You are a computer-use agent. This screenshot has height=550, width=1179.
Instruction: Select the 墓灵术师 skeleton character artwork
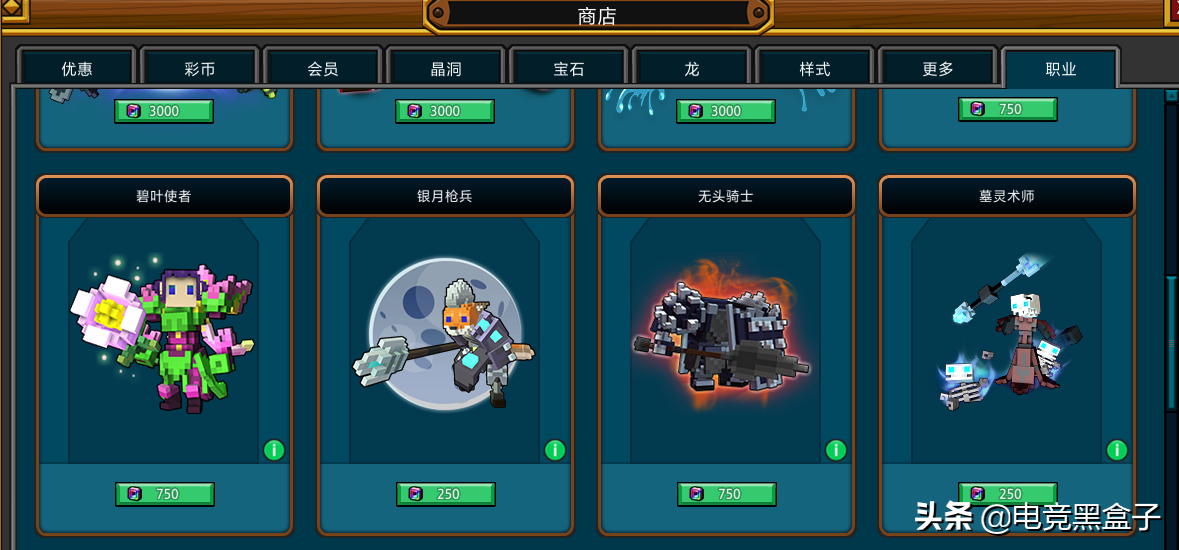[1009, 333]
